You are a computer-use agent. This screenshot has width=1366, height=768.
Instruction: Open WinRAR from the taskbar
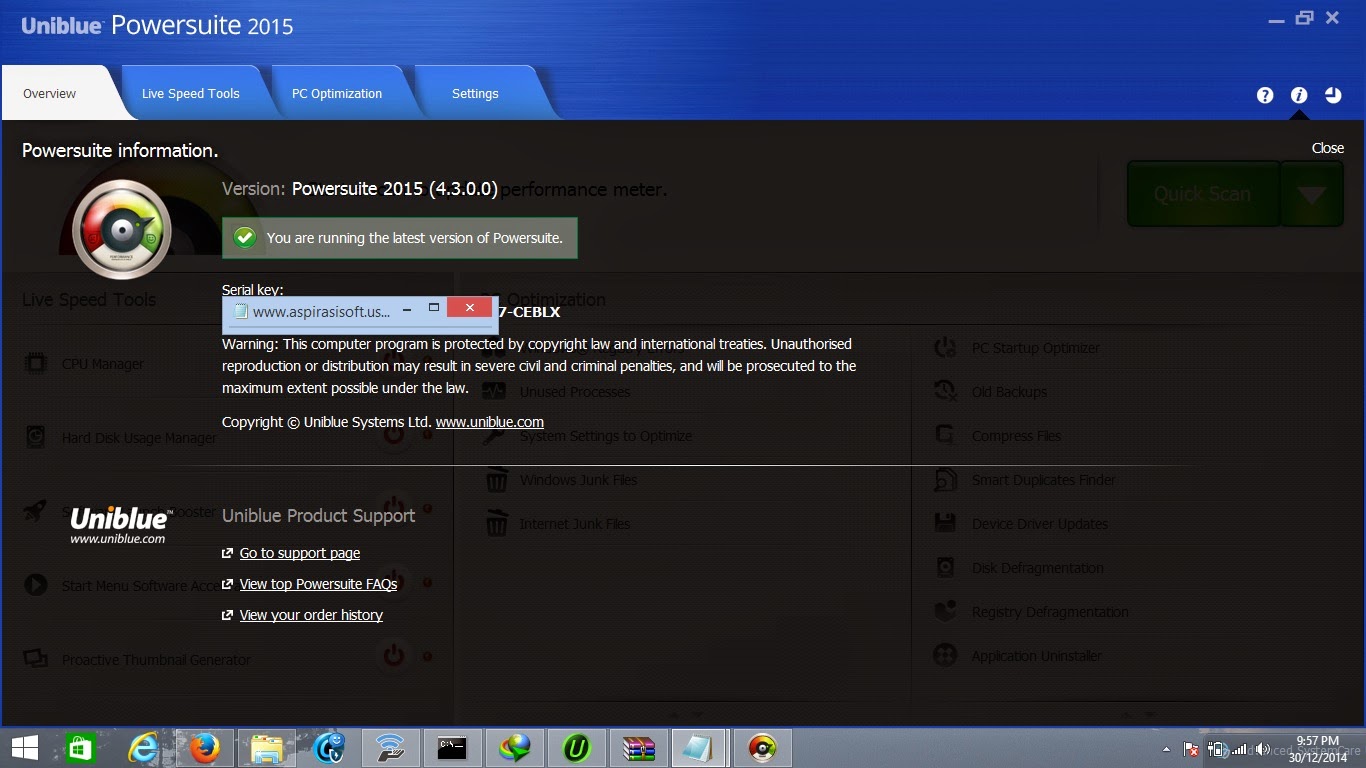coord(638,748)
